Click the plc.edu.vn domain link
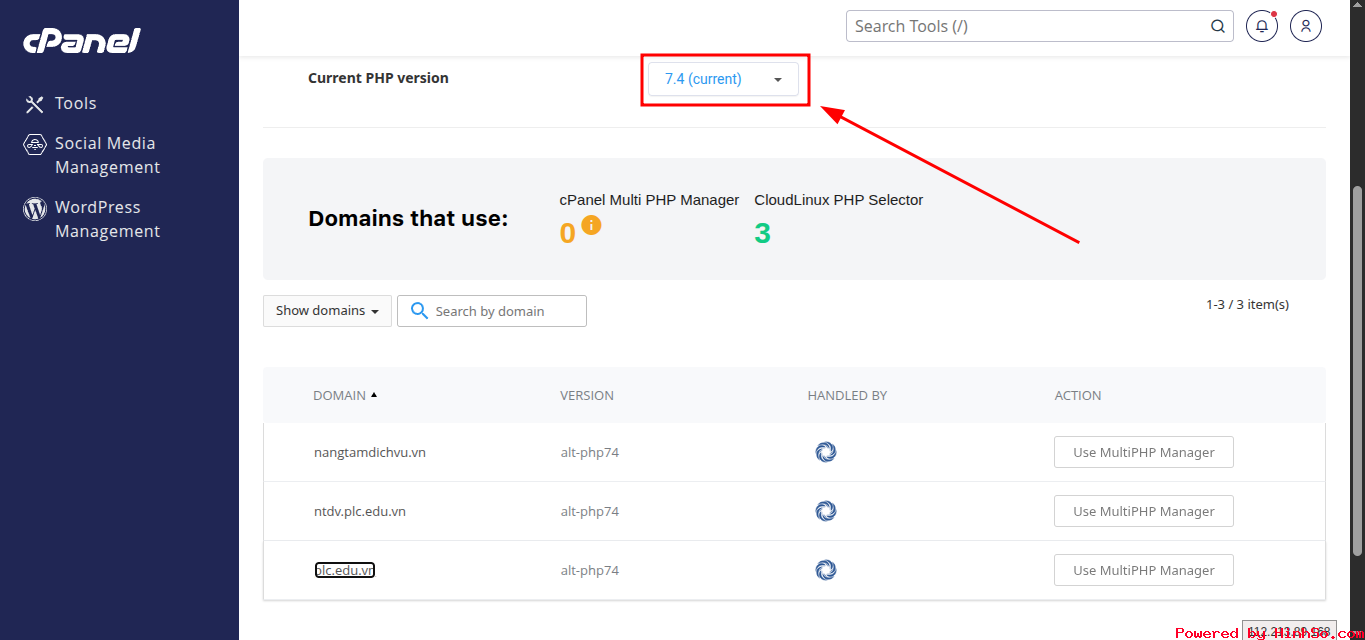Viewport: 1365px width, 640px height. pyautogui.click(x=345, y=570)
